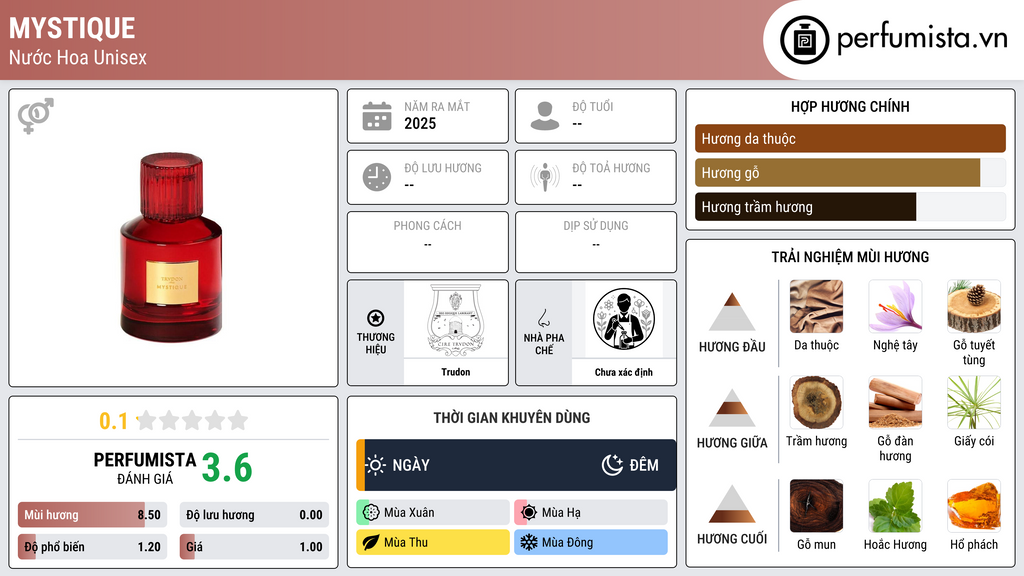
Task: Click the sun icon beside Ngày
Action: pyautogui.click(x=376, y=465)
